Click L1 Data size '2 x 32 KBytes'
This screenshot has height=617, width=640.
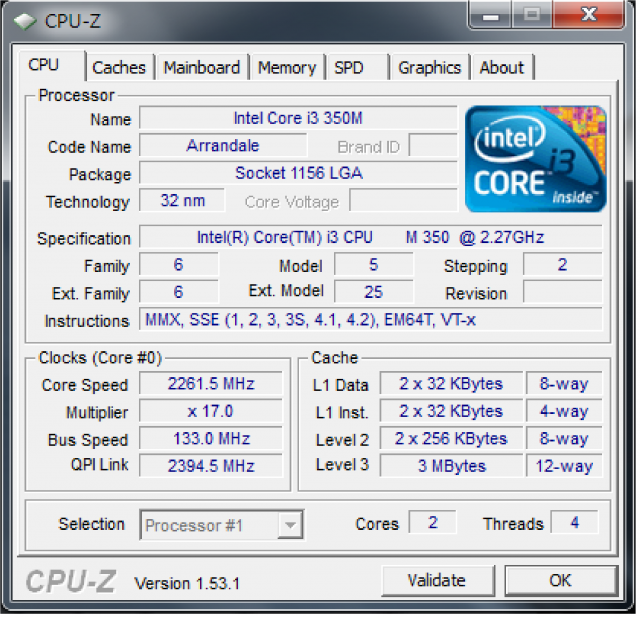(453, 385)
